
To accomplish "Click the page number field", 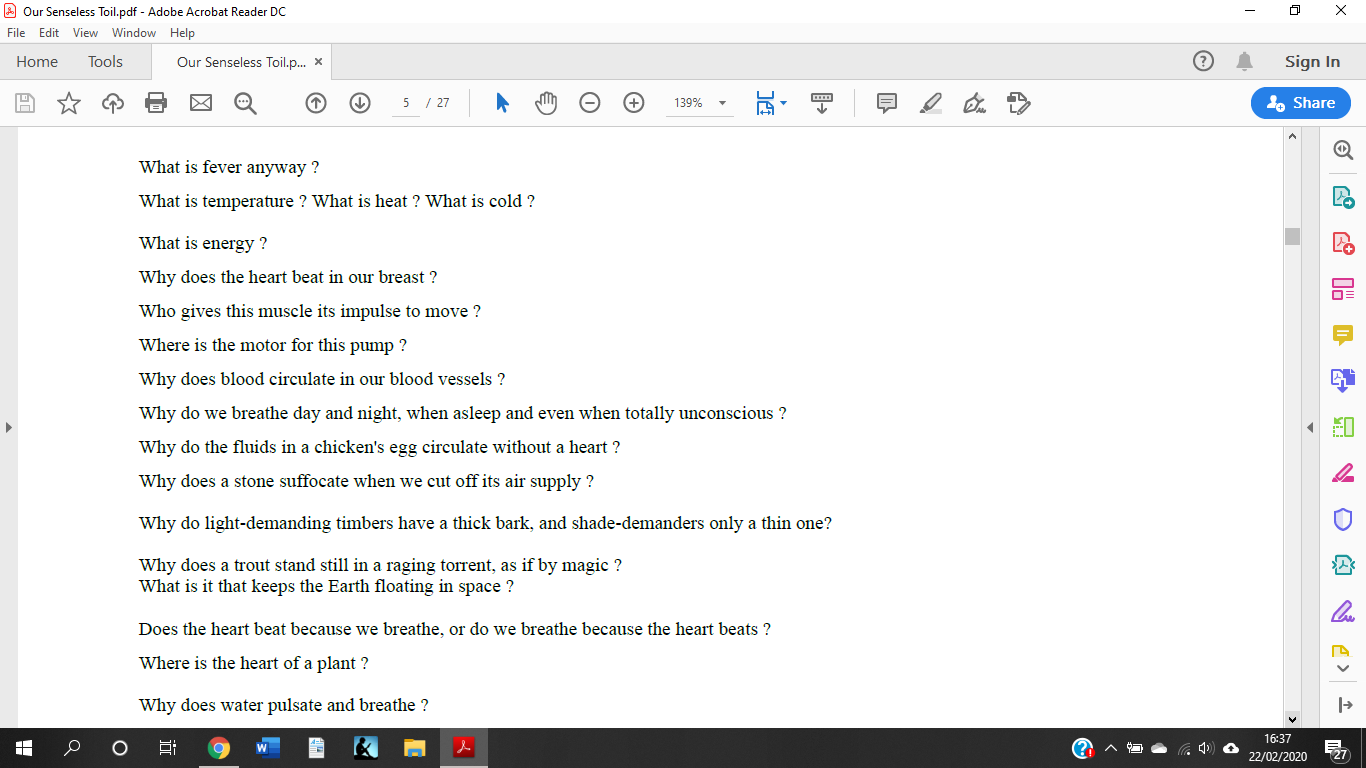I will (406, 103).
